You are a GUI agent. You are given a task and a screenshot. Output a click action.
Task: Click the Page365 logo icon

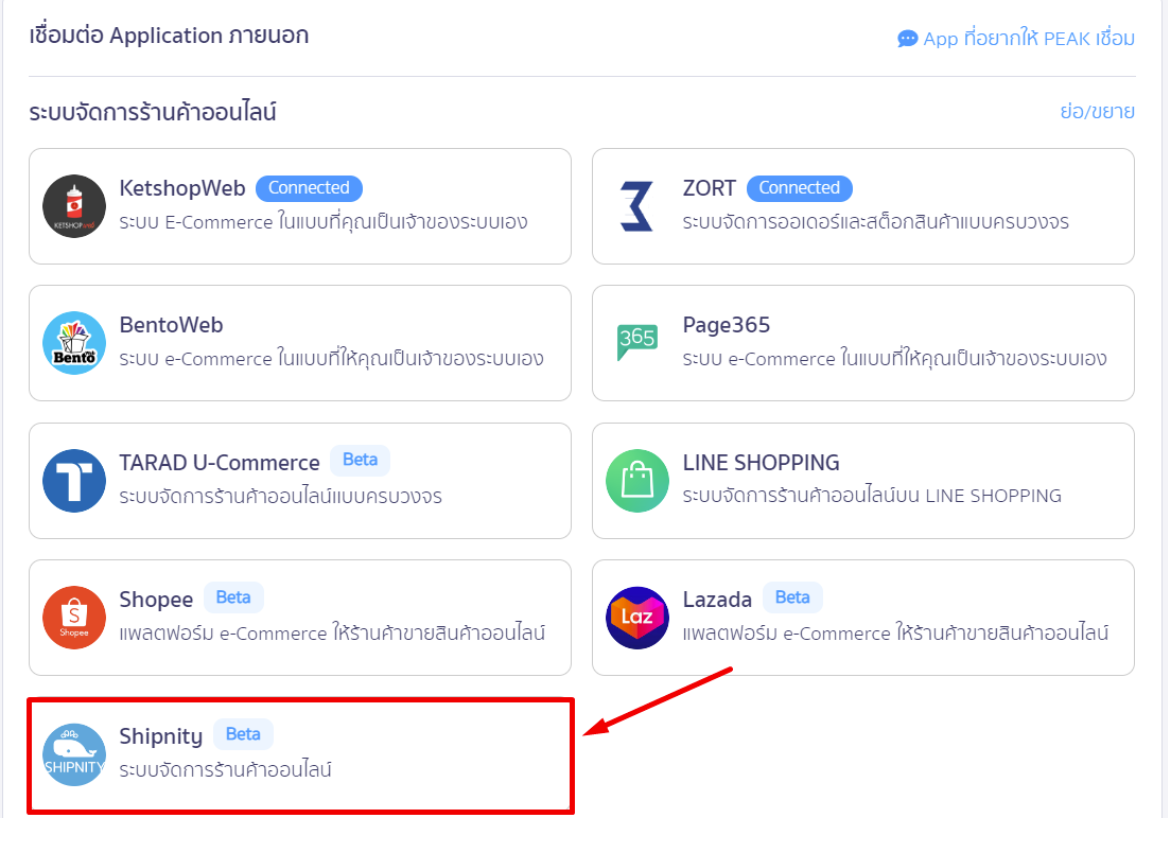tap(637, 343)
